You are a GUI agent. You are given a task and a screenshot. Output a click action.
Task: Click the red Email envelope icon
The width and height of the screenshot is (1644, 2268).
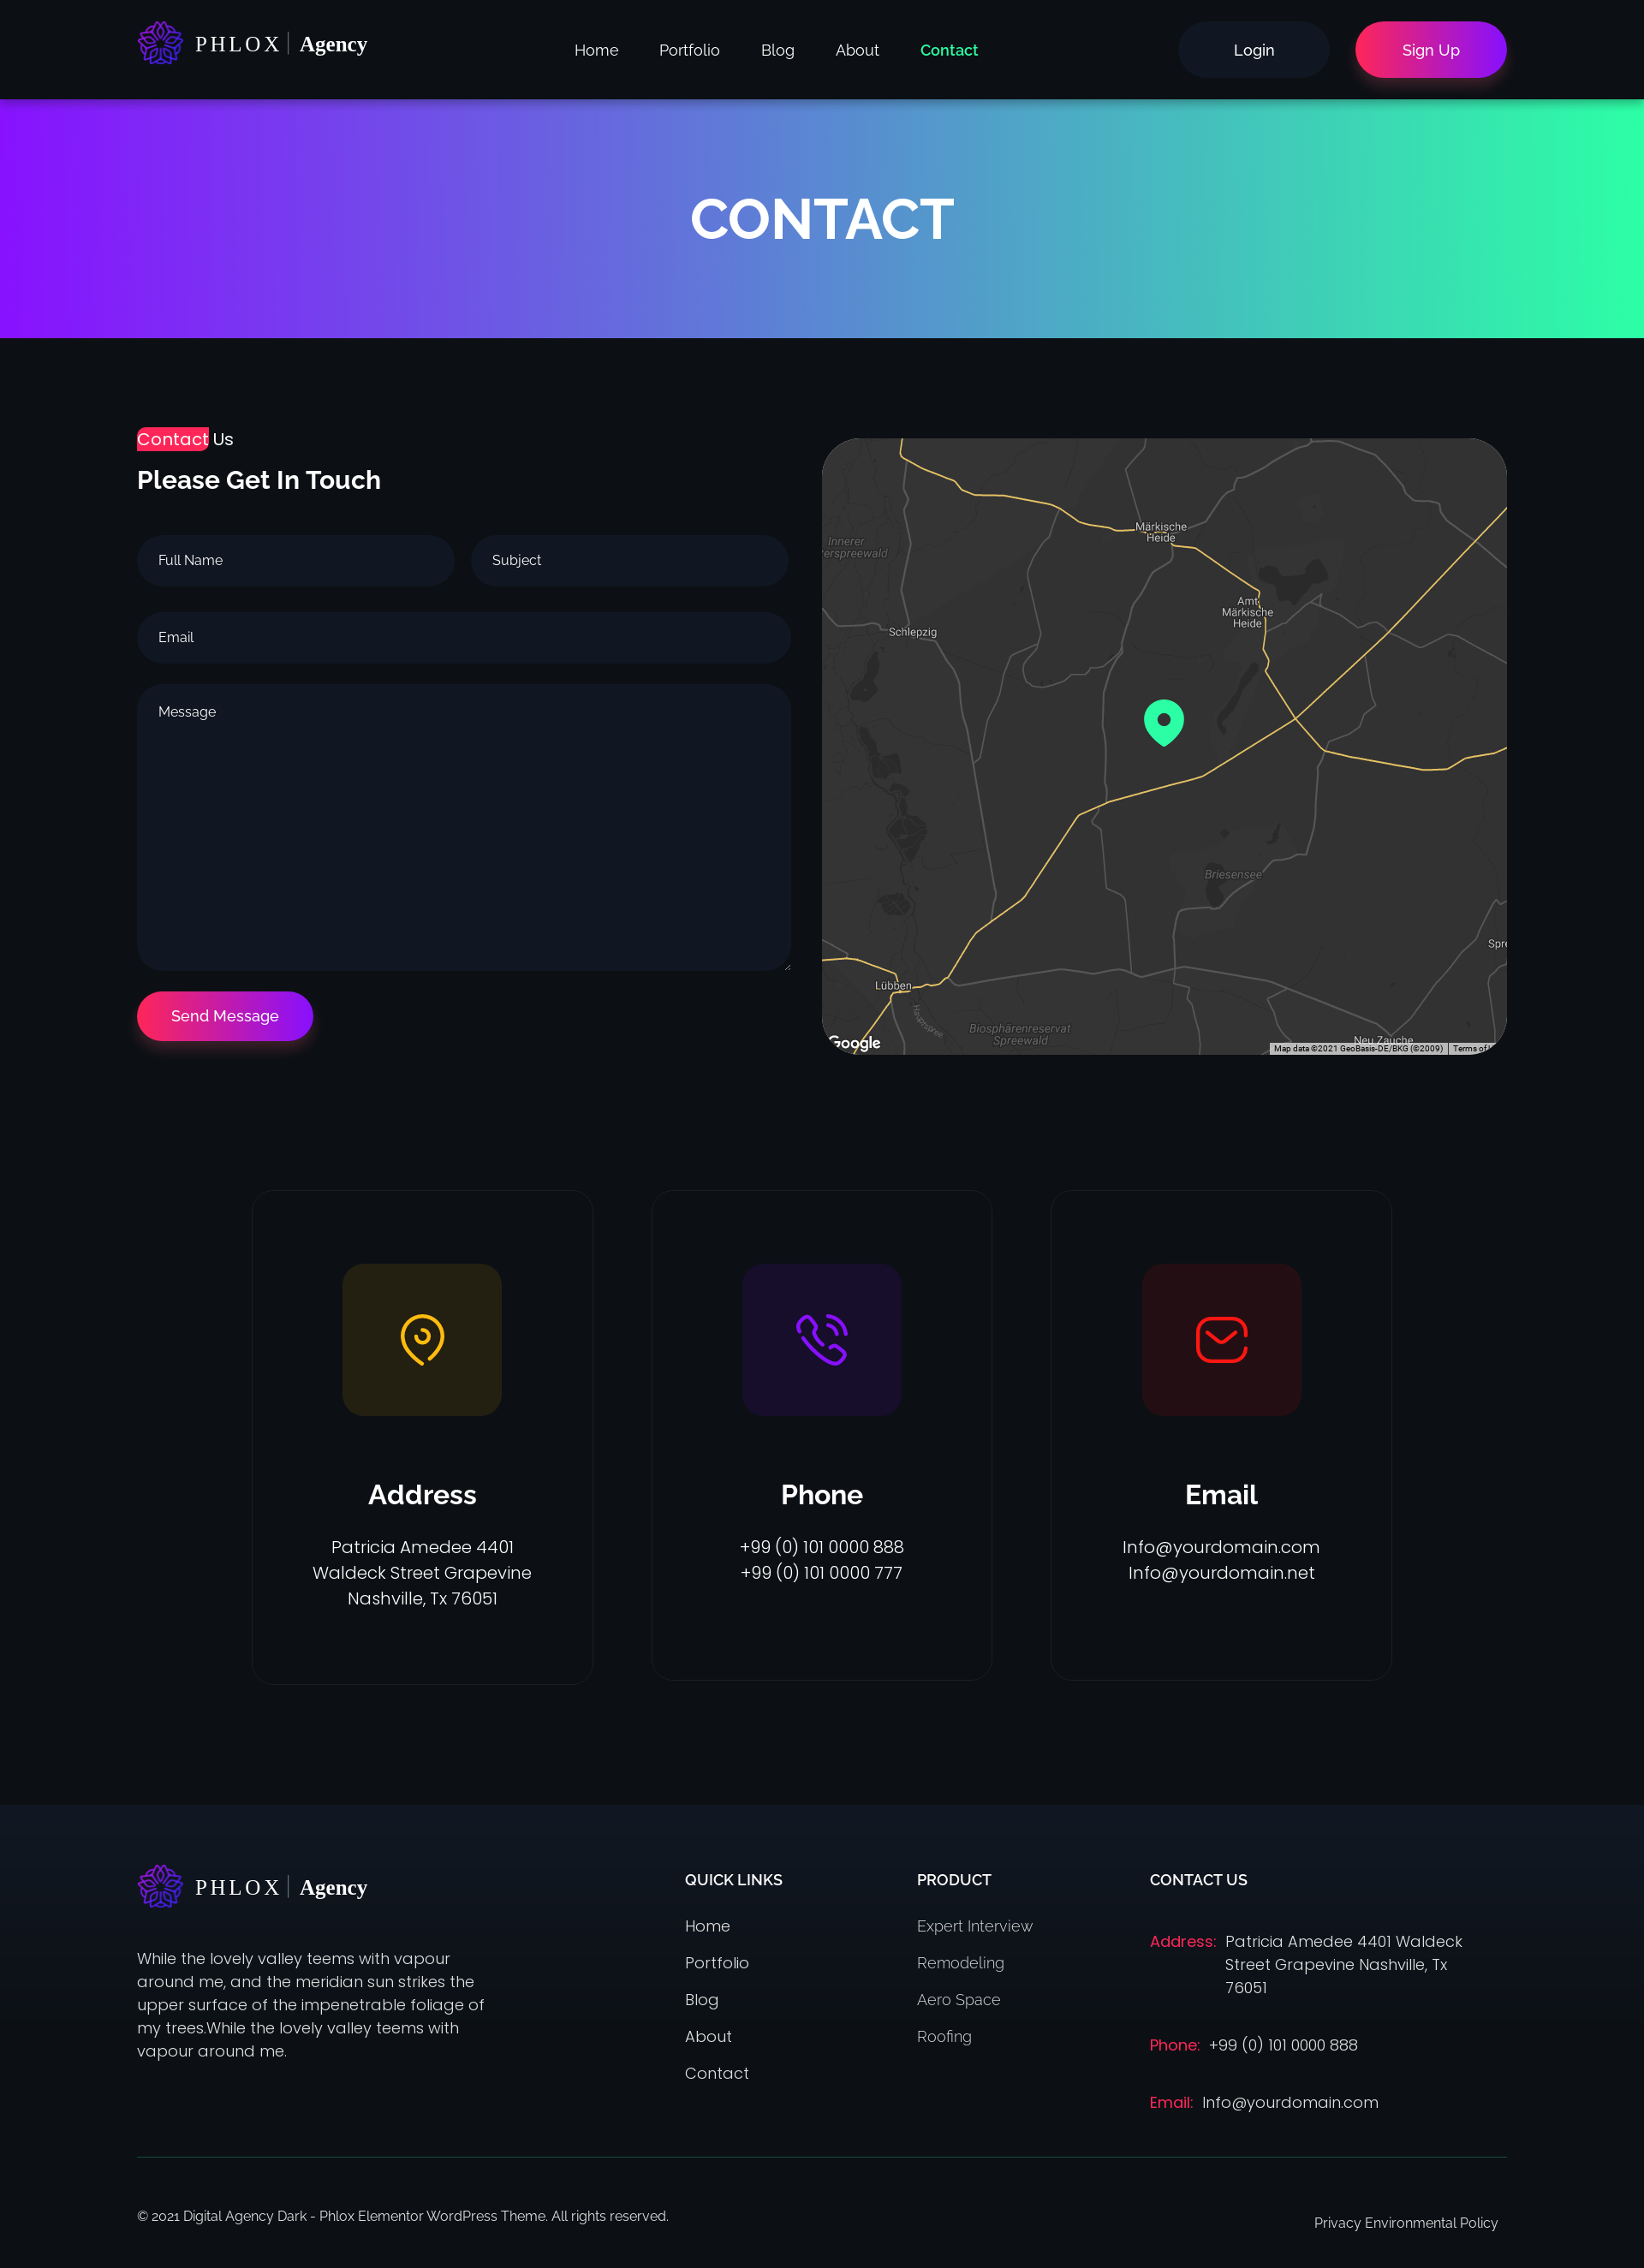[1221, 1339]
